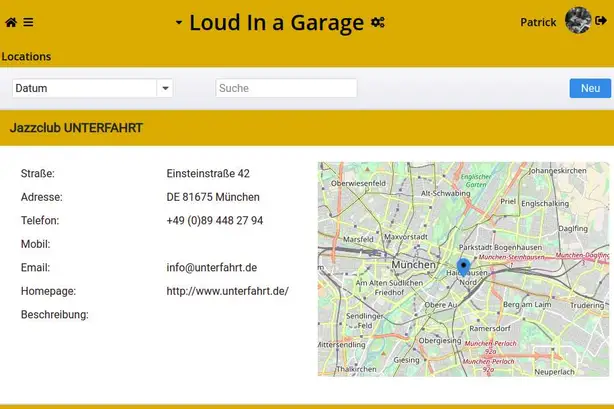Click the Mobil: field label
The height and width of the screenshot is (409, 614).
36,244
